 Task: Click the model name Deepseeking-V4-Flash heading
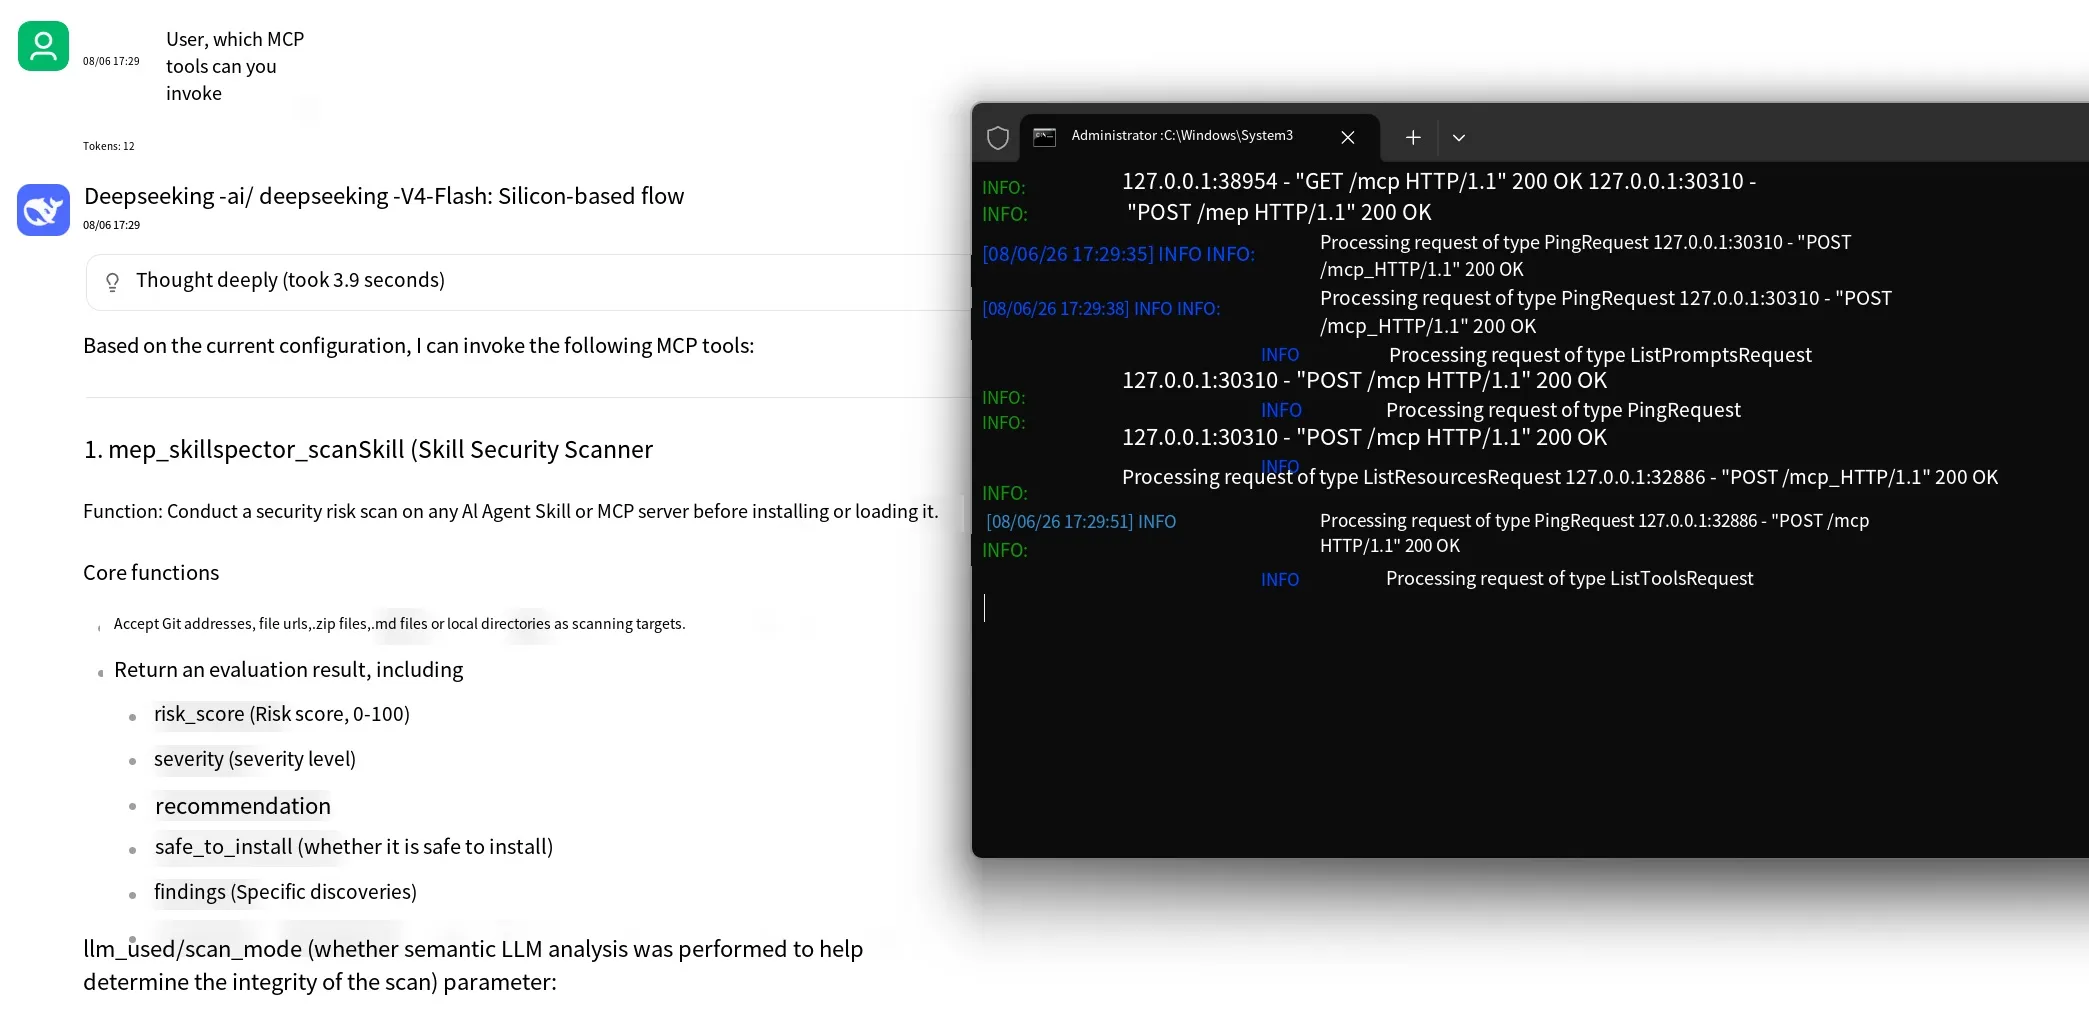tap(384, 196)
